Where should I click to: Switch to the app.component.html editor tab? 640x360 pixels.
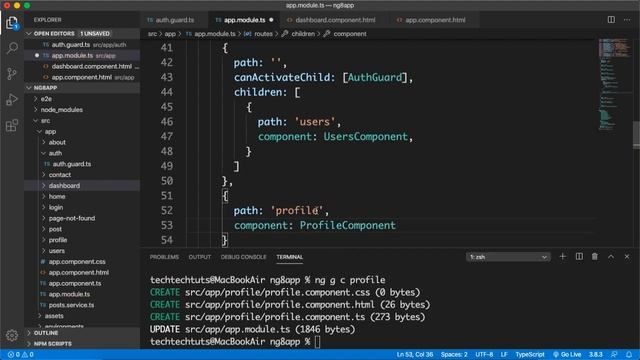point(435,20)
